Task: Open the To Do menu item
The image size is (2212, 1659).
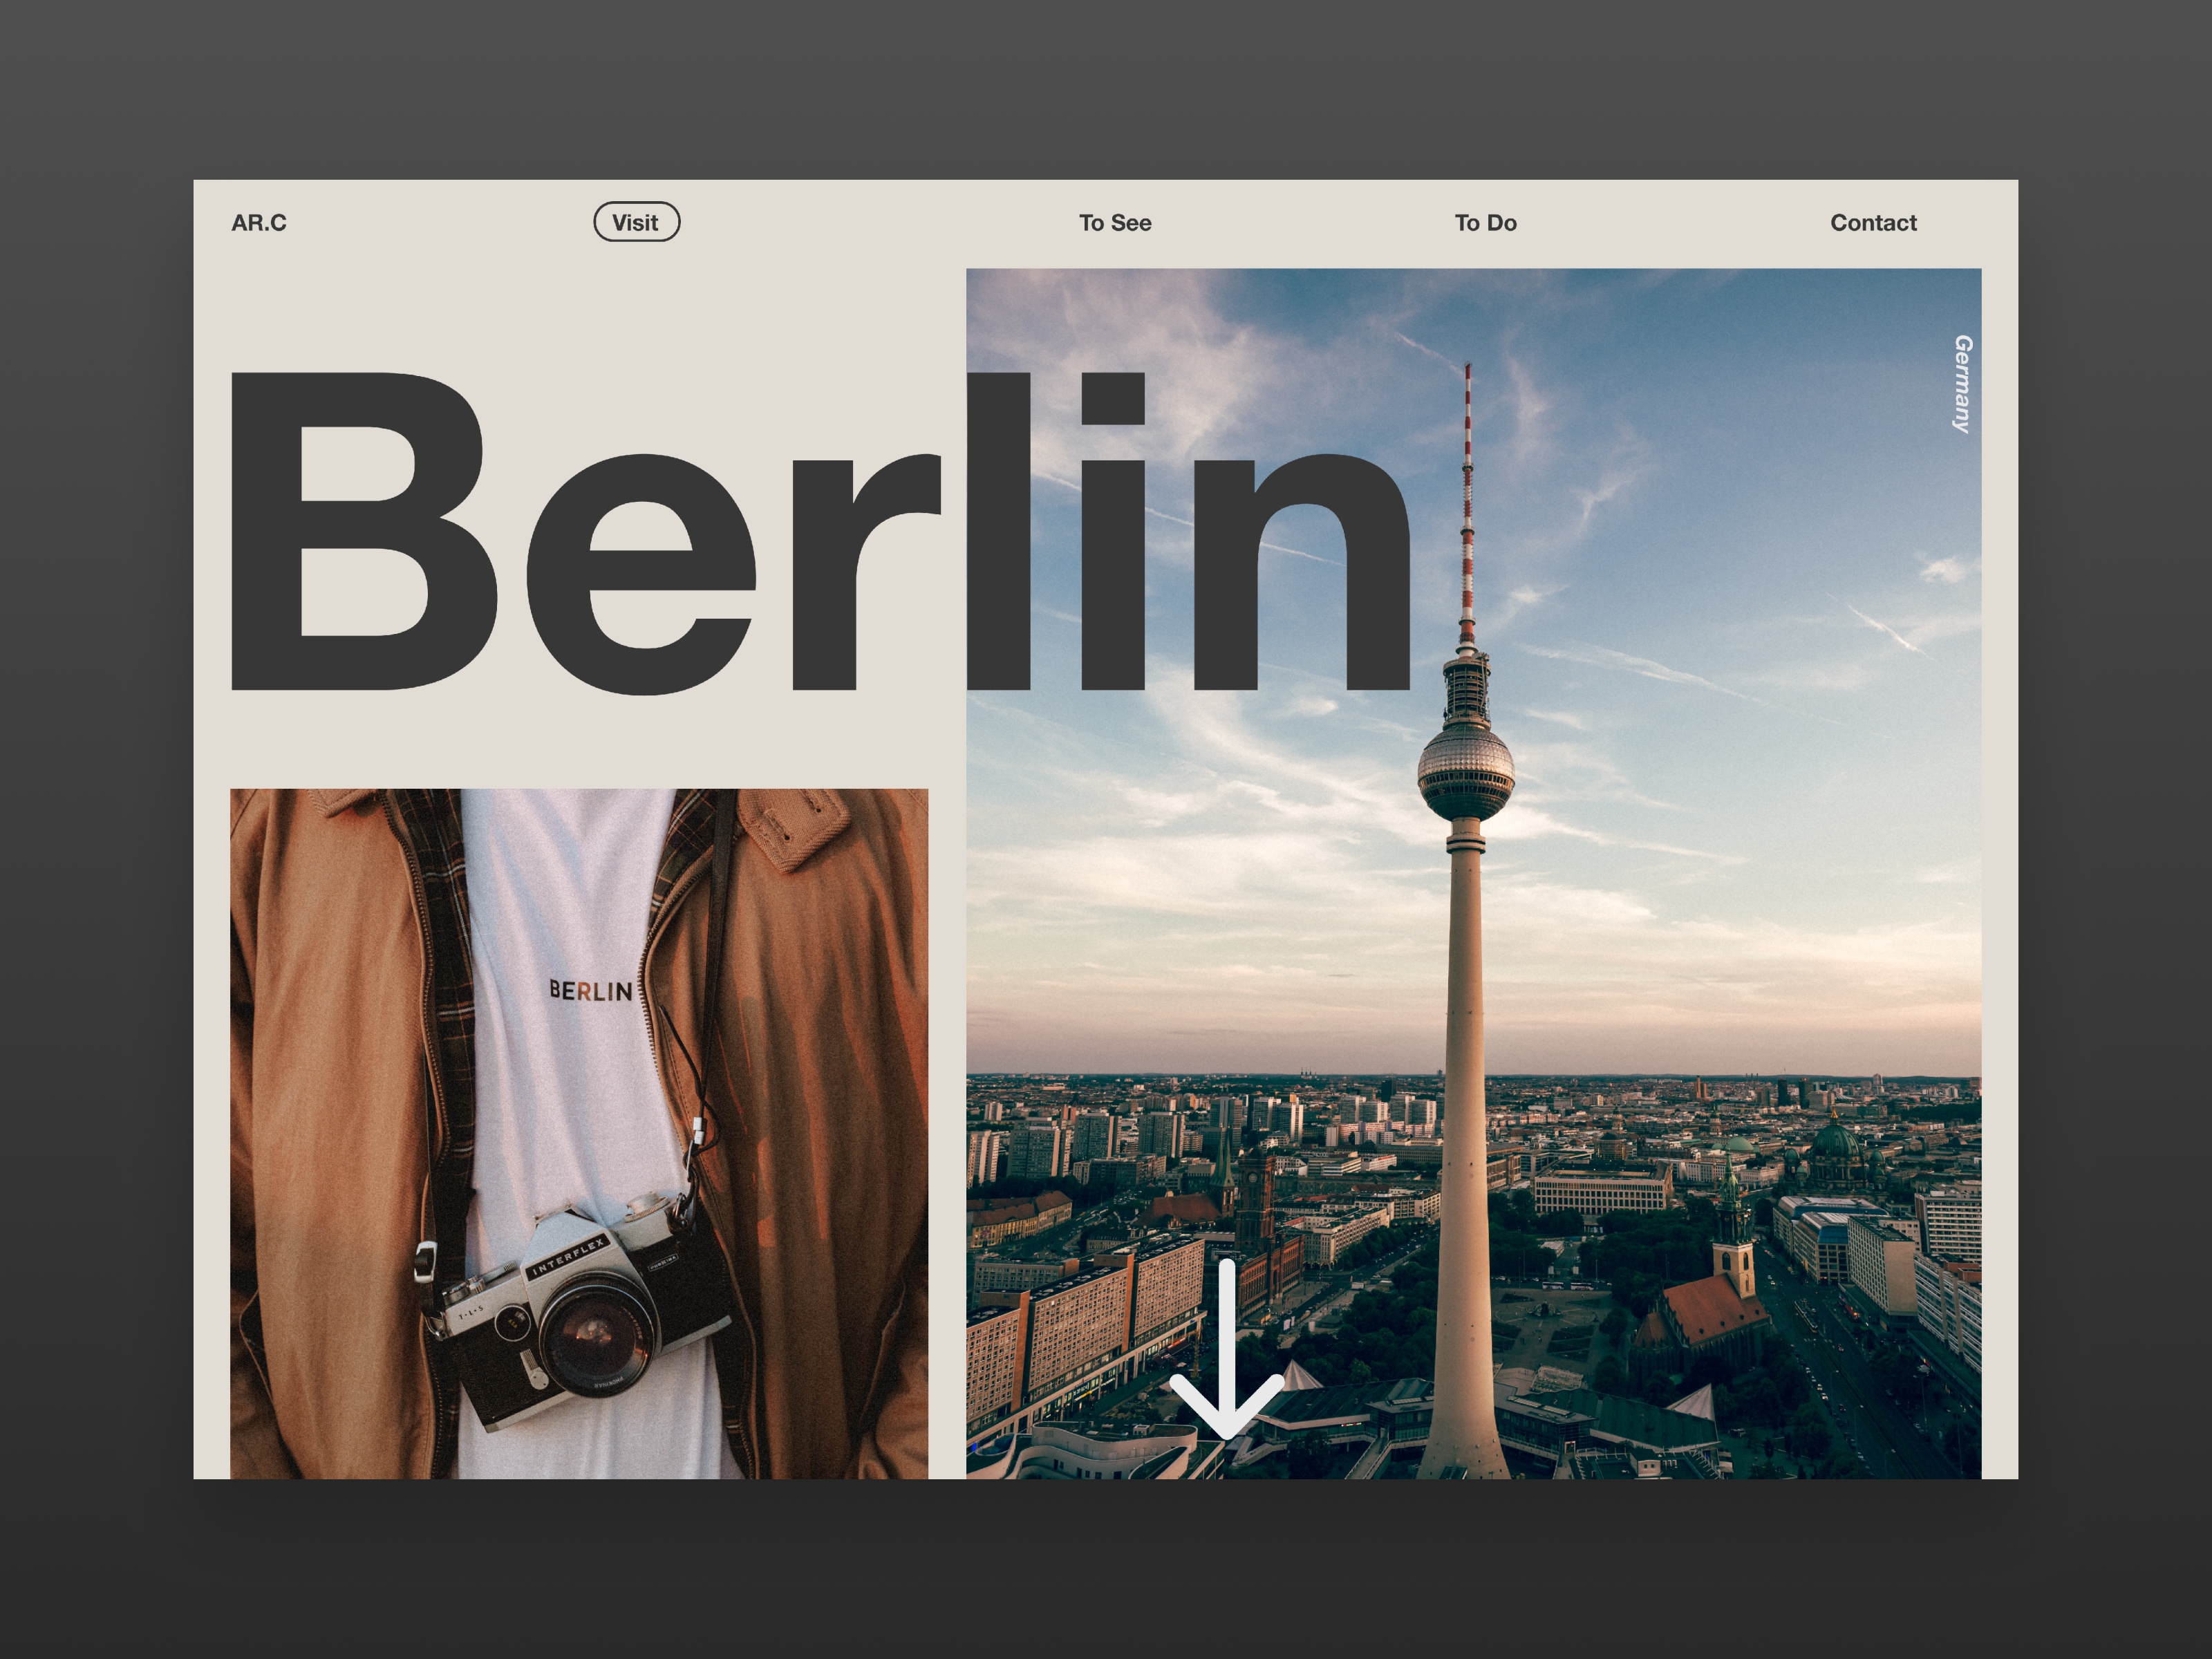Action: (1485, 223)
